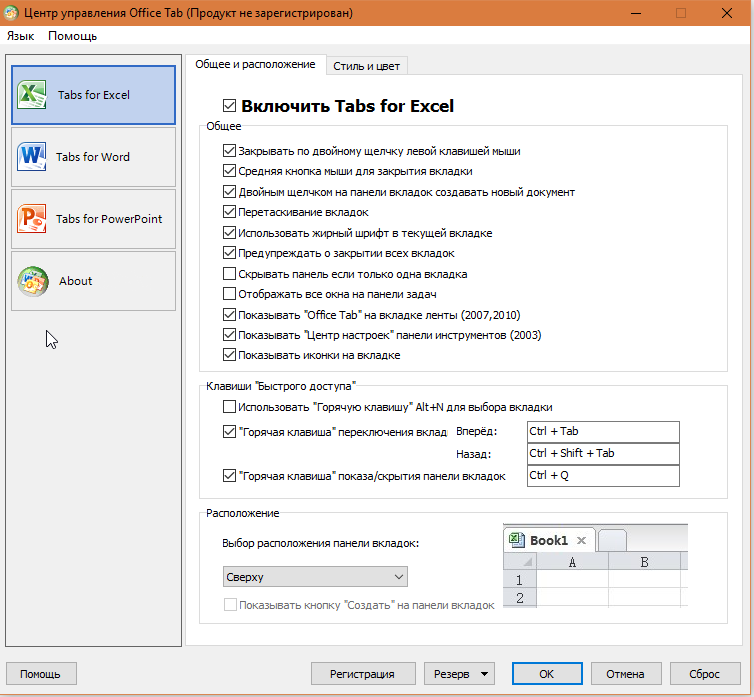Click the Вперёд: label
This screenshot has width=754, height=697.
[x=477, y=431]
